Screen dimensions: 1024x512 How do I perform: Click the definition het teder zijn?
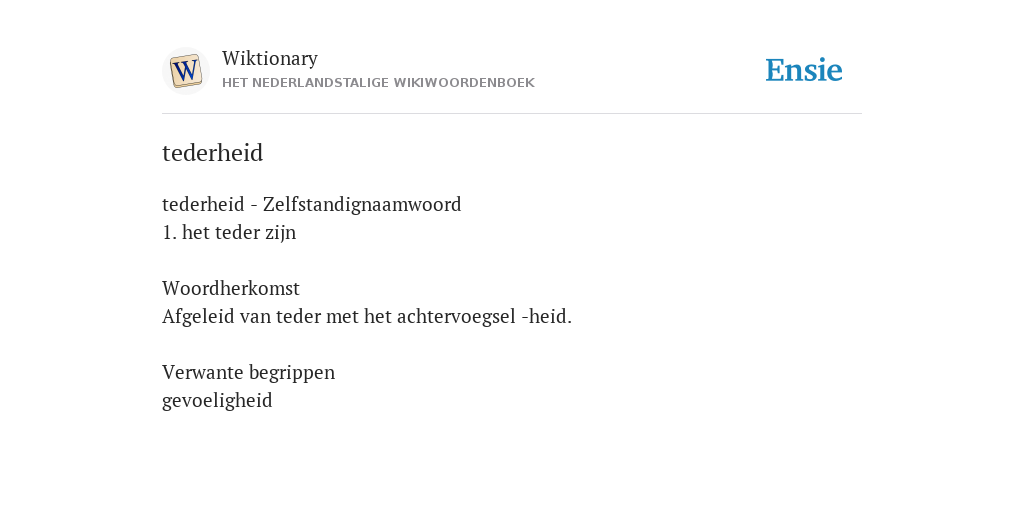click(239, 232)
